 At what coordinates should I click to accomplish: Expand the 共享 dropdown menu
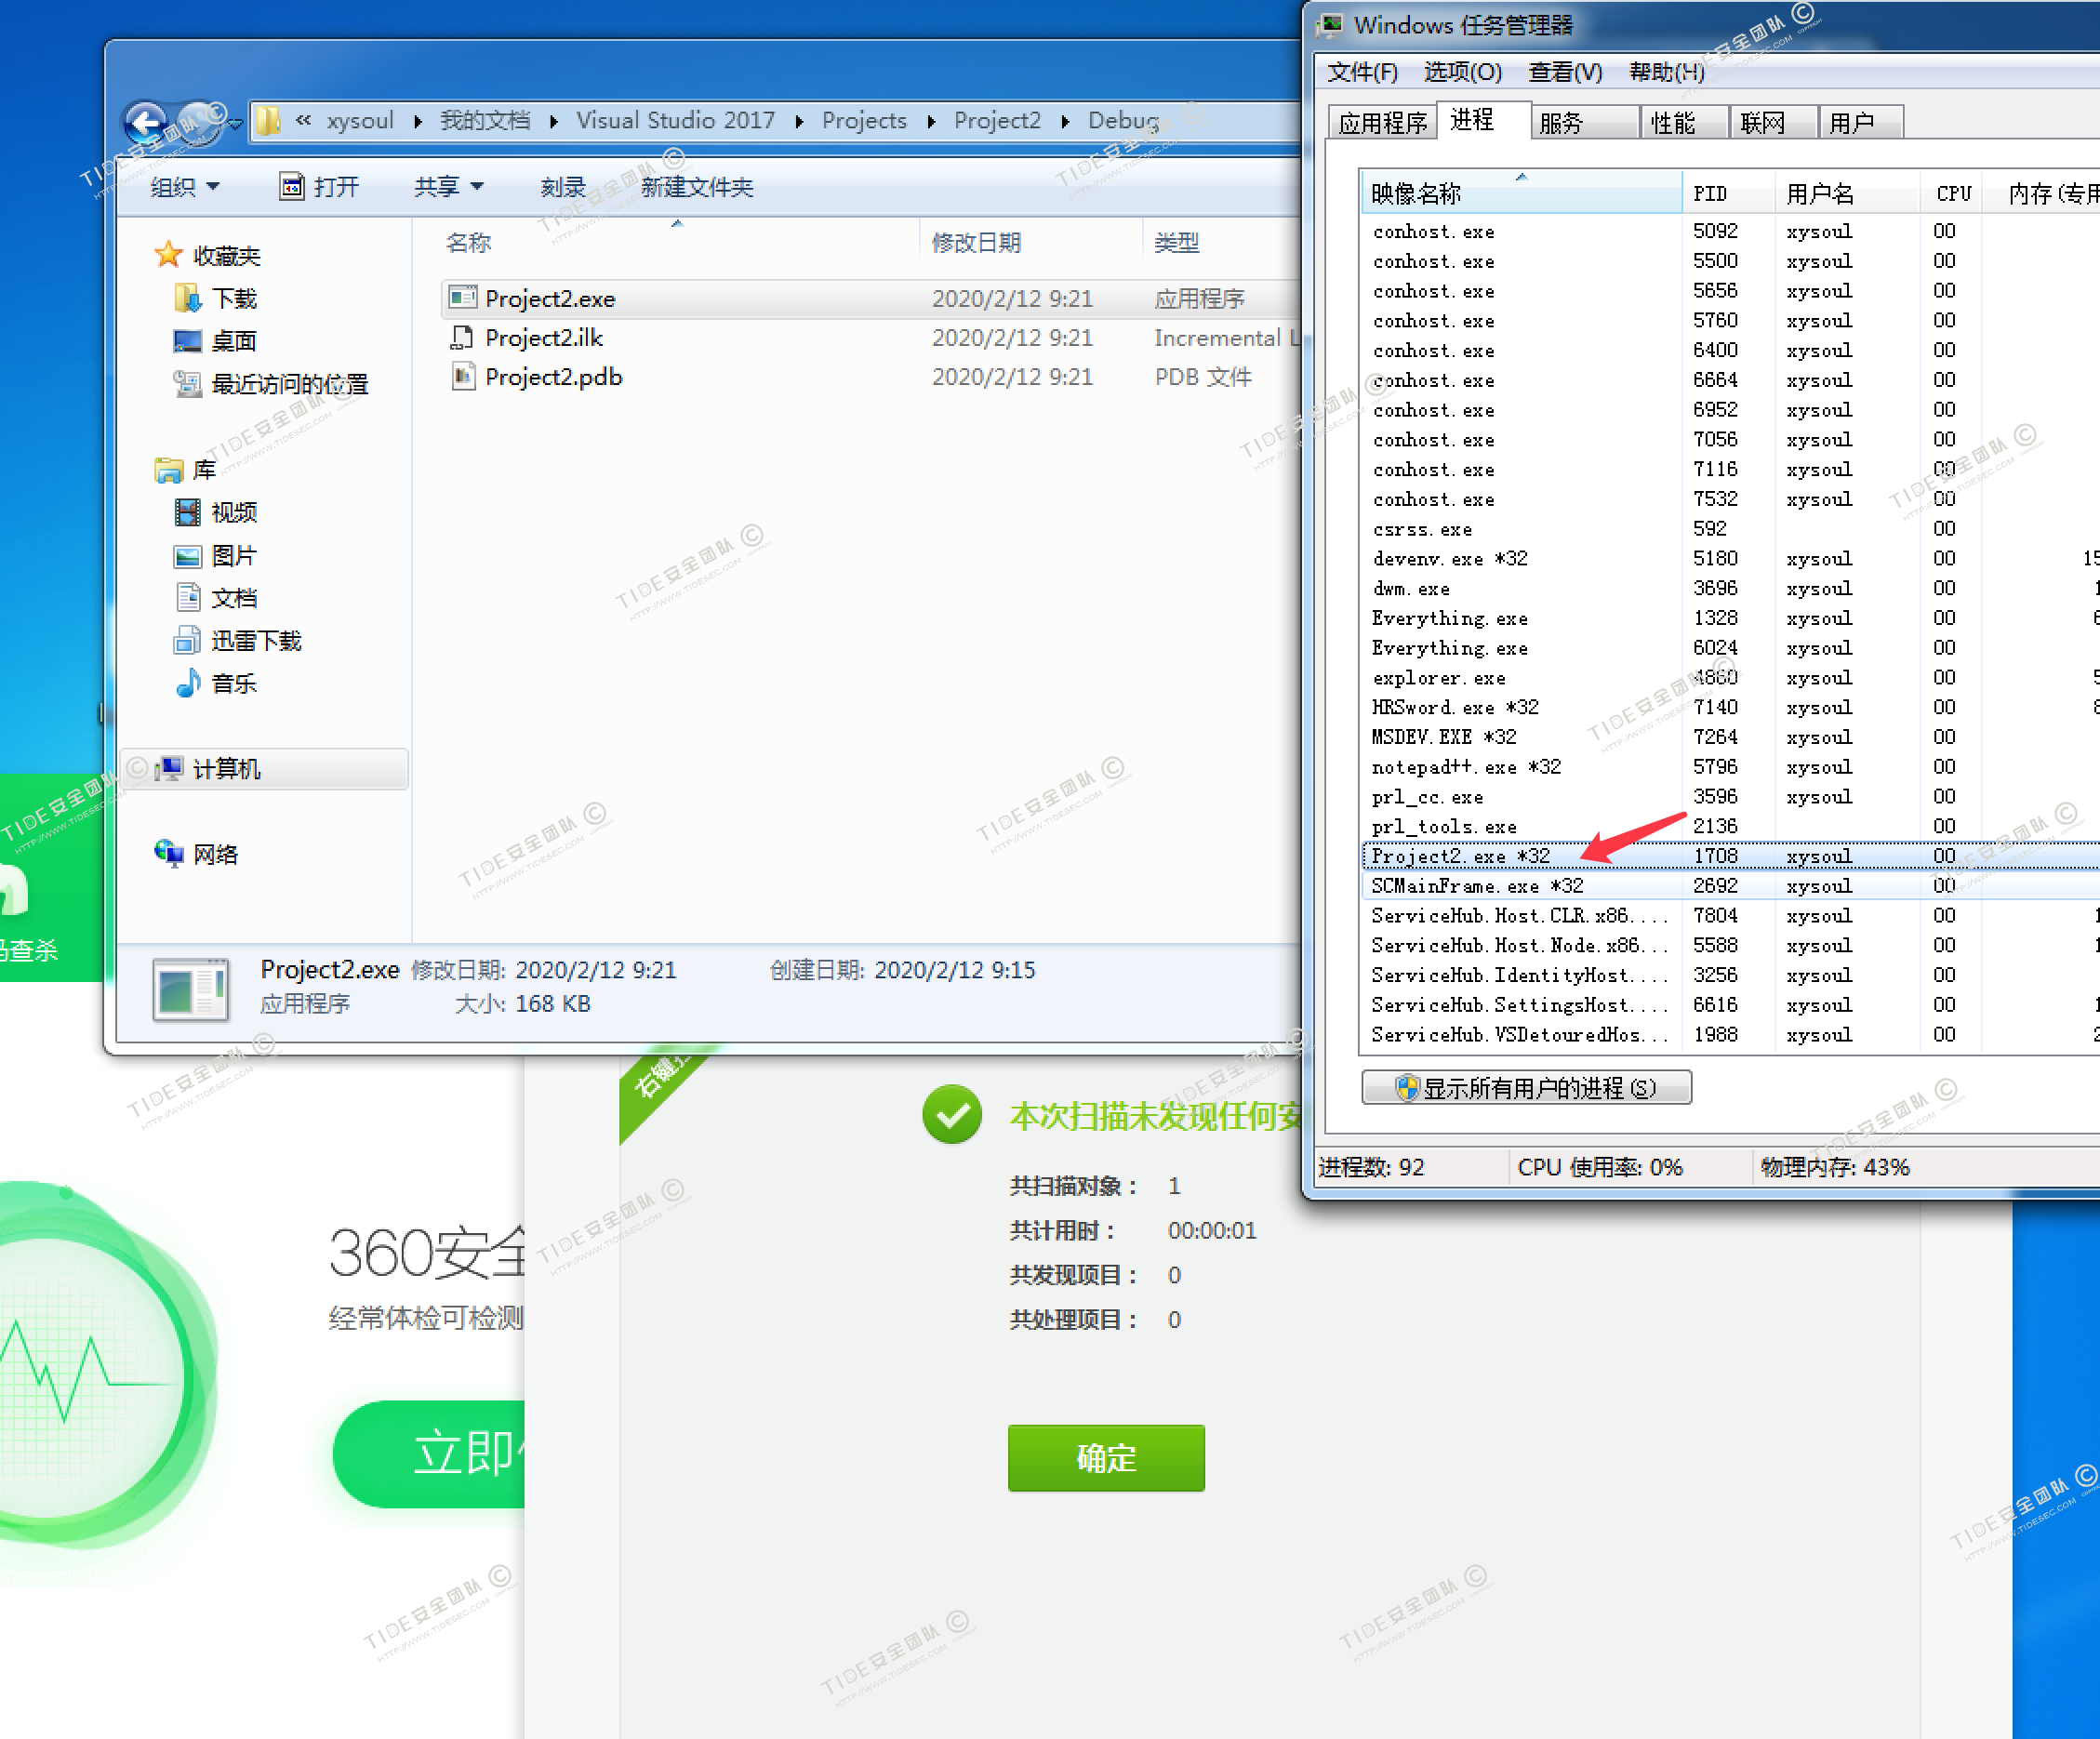[x=449, y=187]
